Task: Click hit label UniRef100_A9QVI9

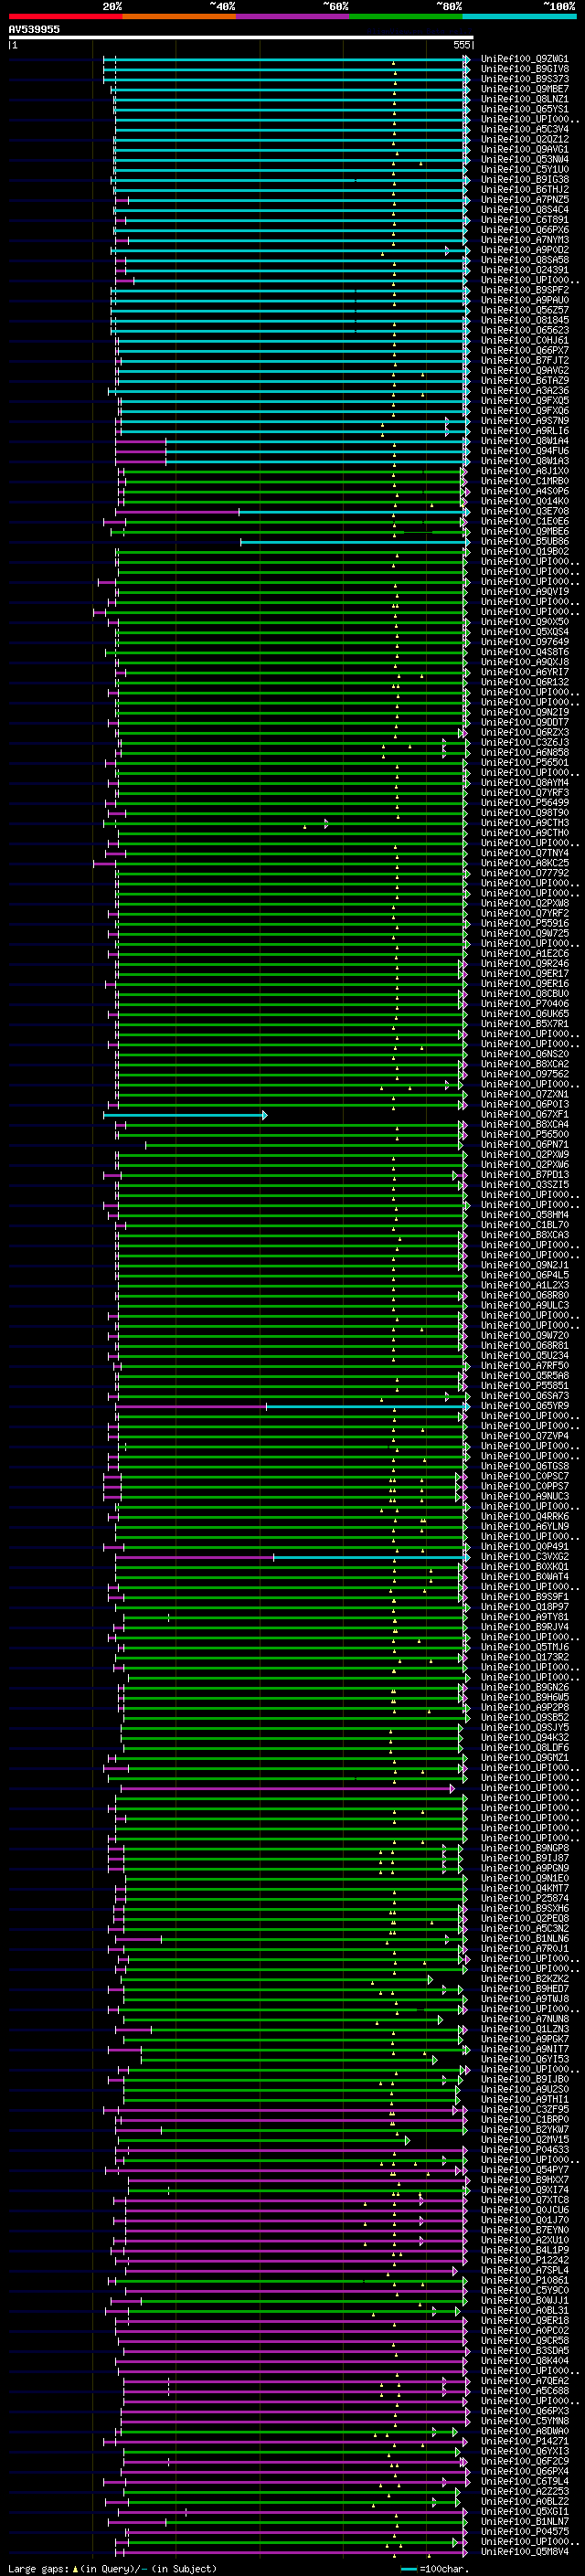Action: coord(525,591)
